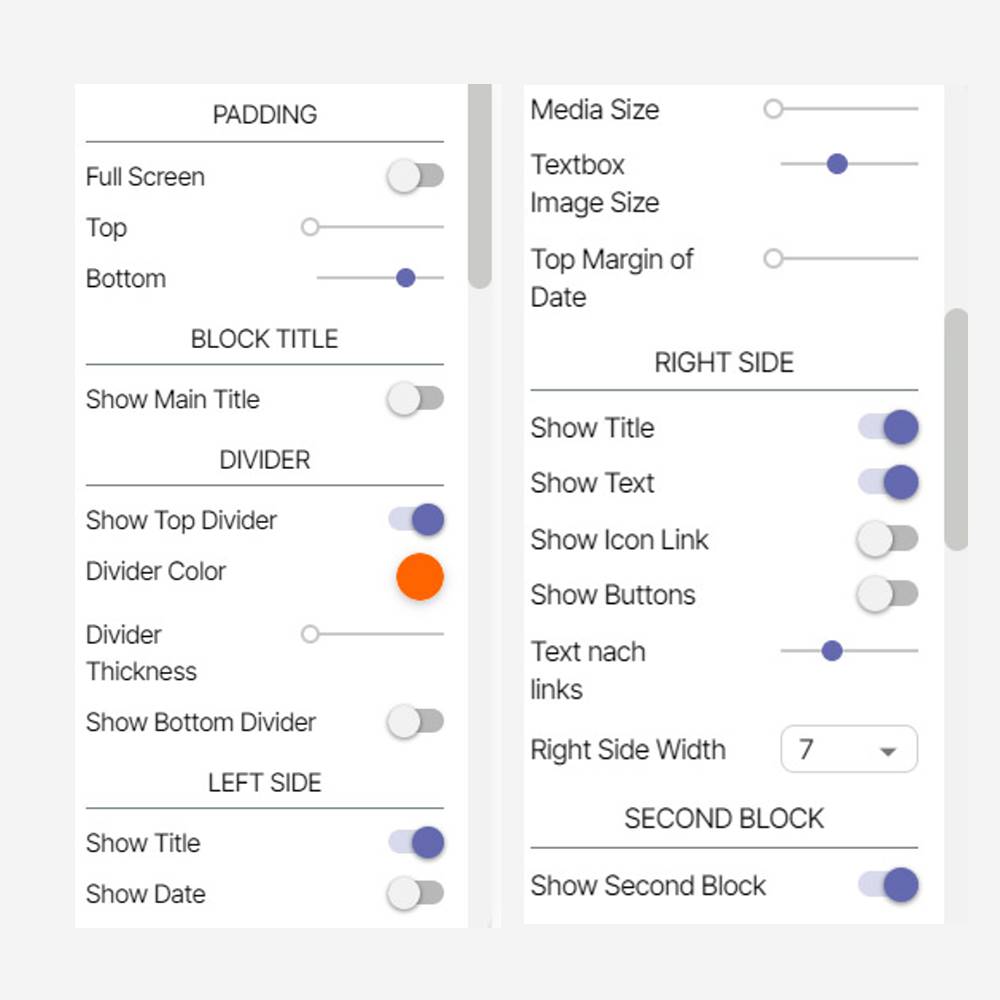Turn on Show Main Title switch

pyautogui.click(x=416, y=399)
